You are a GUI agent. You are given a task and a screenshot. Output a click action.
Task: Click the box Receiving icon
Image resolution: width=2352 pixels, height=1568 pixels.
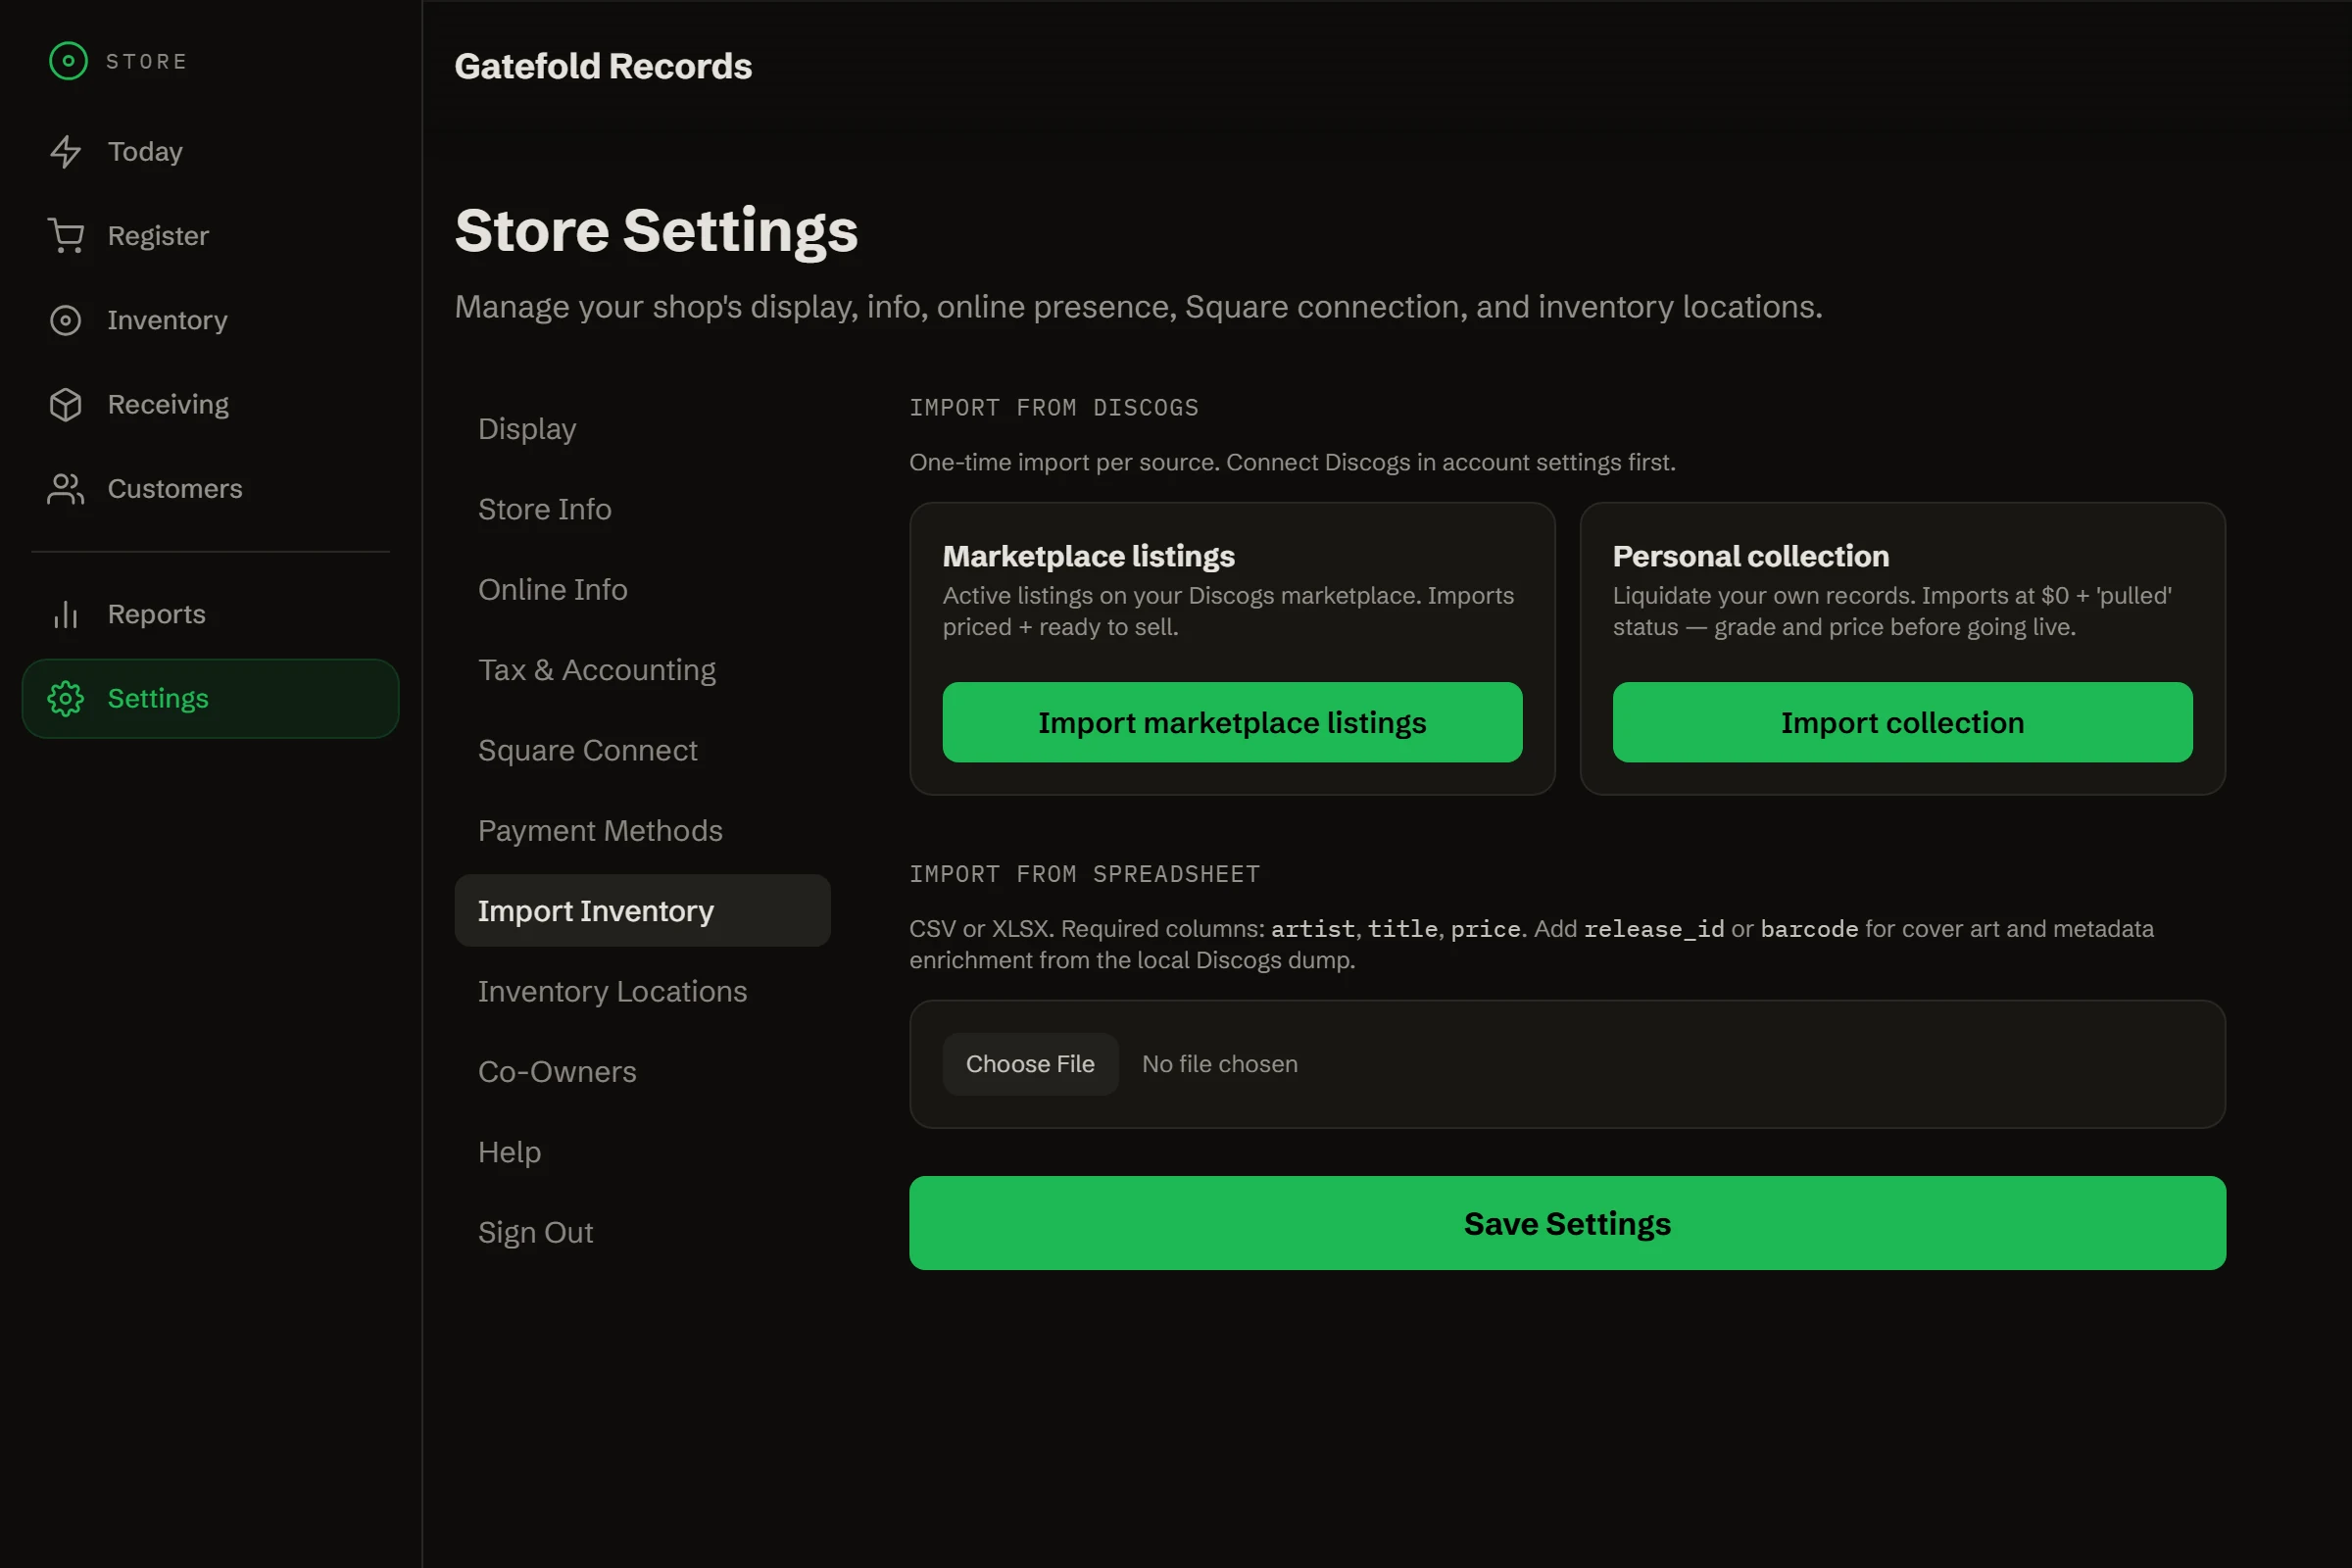[x=66, y=404]
